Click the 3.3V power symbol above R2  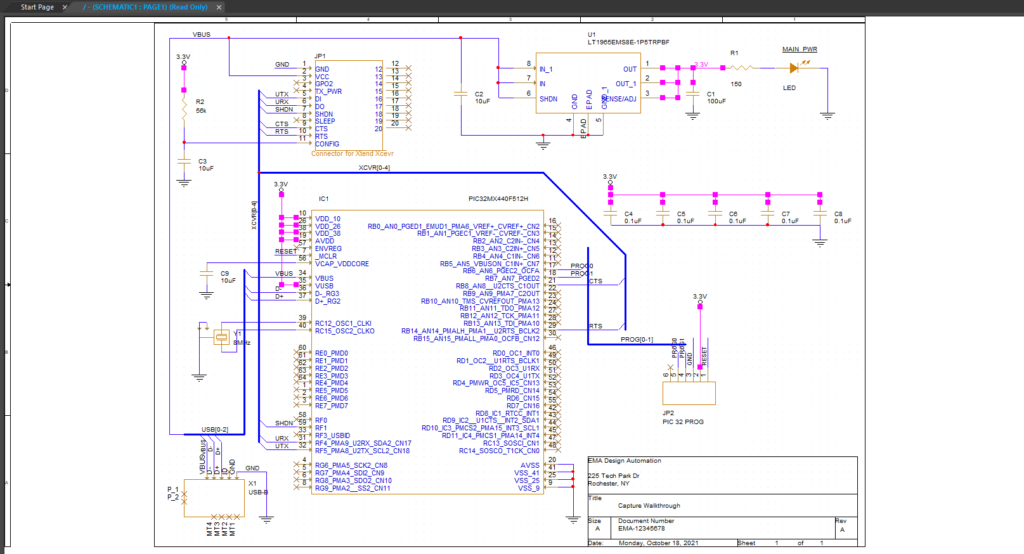point(184,59)
